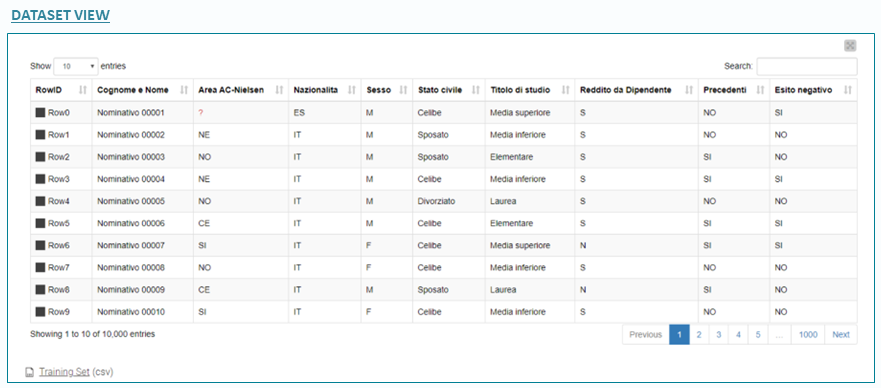881x388 pixels.
Task: Click the dark square marker of Row0
Action: (40, 113)
